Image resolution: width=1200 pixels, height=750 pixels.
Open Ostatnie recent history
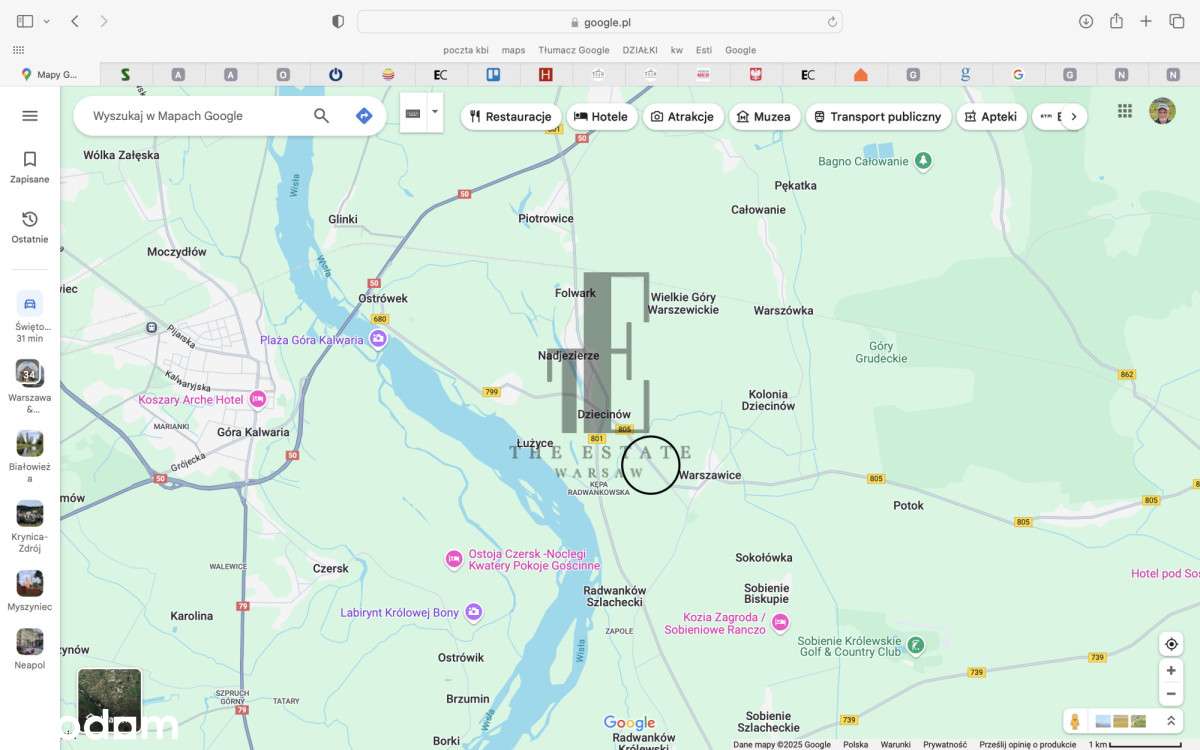(30, 227)
